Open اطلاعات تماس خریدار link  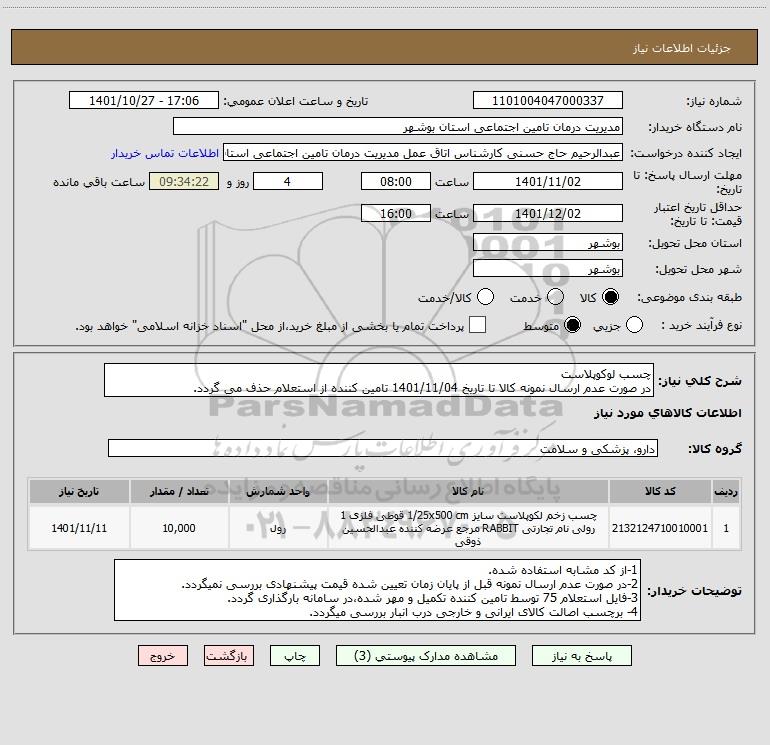pyautogui.click(x=165, y=153)
